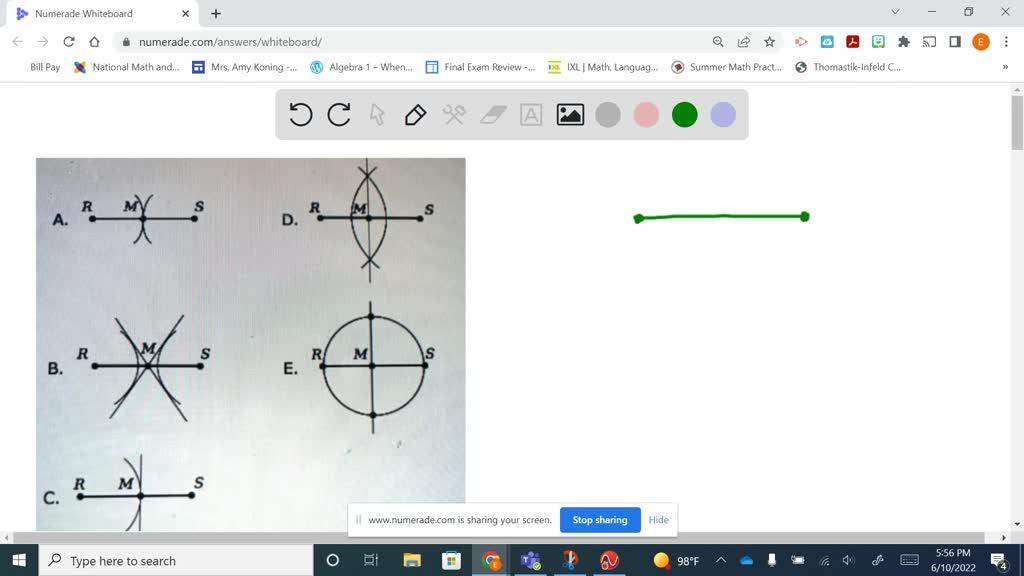This screenshot has height=576, width=1024.
Task: Select the shapes tool on the whiteboard toolbar
Action: 452,114
